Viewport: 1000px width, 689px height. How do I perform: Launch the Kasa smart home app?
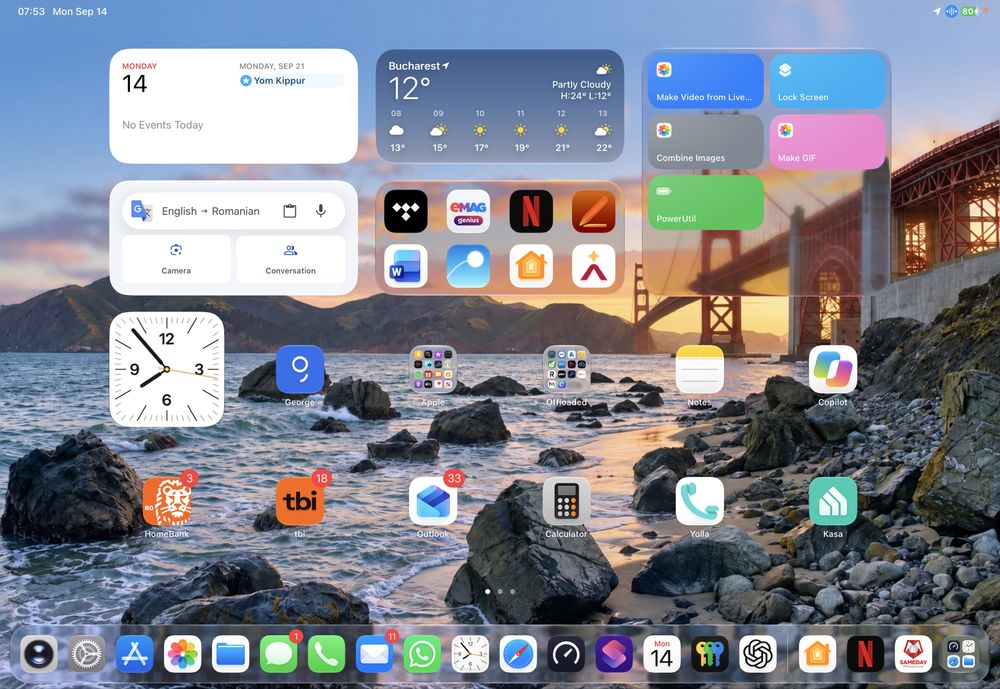(x=832, y=501)
